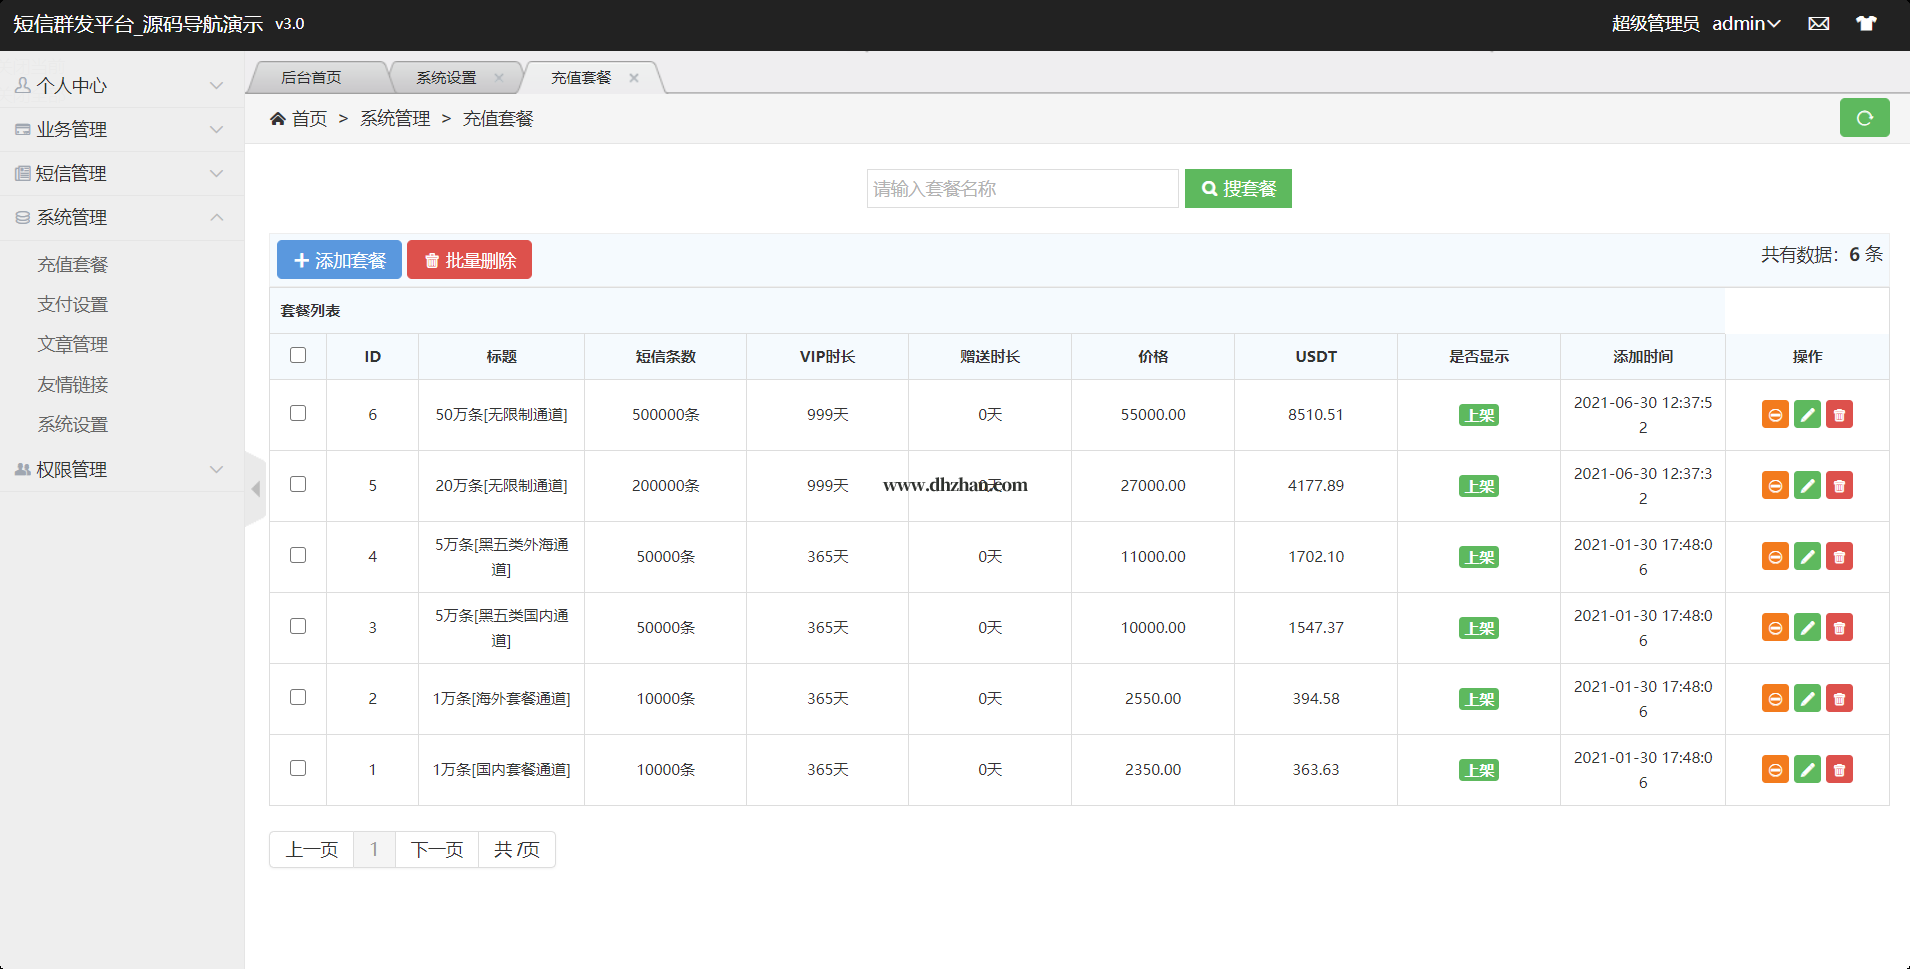The width and height of the screenshot is (1910, 969).
Task: Expand the 个人中心 sidebar menu
Action: [120, 86]
